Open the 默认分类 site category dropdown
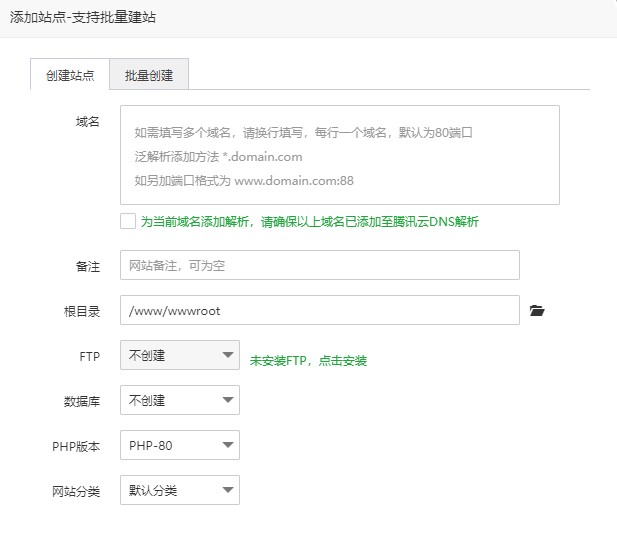Viewport: 617px width, 534px height. 179,490
